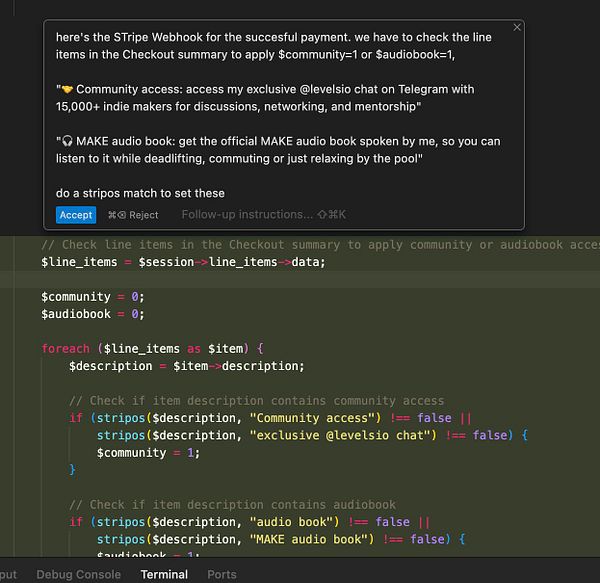The width and height of the screenshot is (600, 583).
Task: Click the $line_items assignment code line
Action: click(x=183, y=262)
